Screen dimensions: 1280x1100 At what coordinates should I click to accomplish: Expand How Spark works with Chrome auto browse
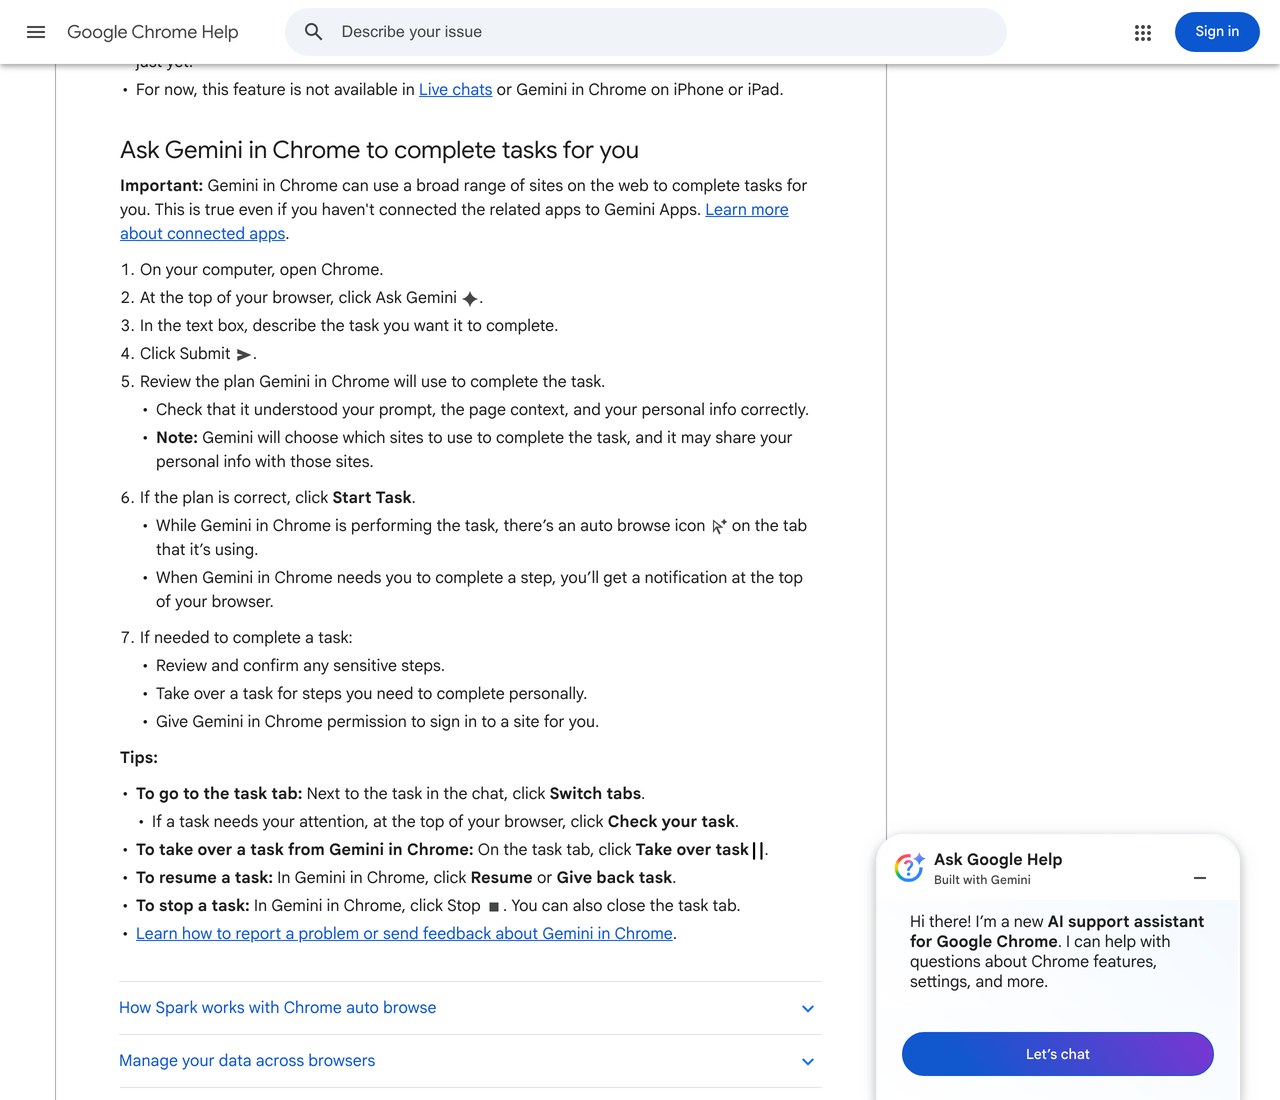469,1008
